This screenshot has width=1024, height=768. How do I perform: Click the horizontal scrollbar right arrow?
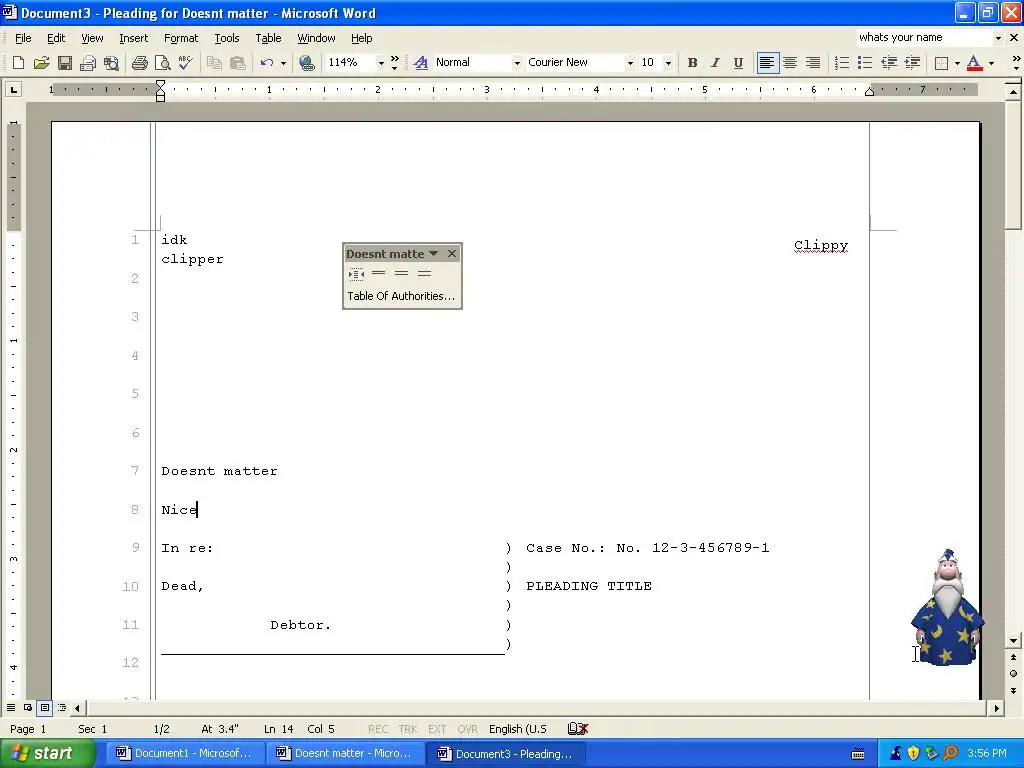coord(997,707)
